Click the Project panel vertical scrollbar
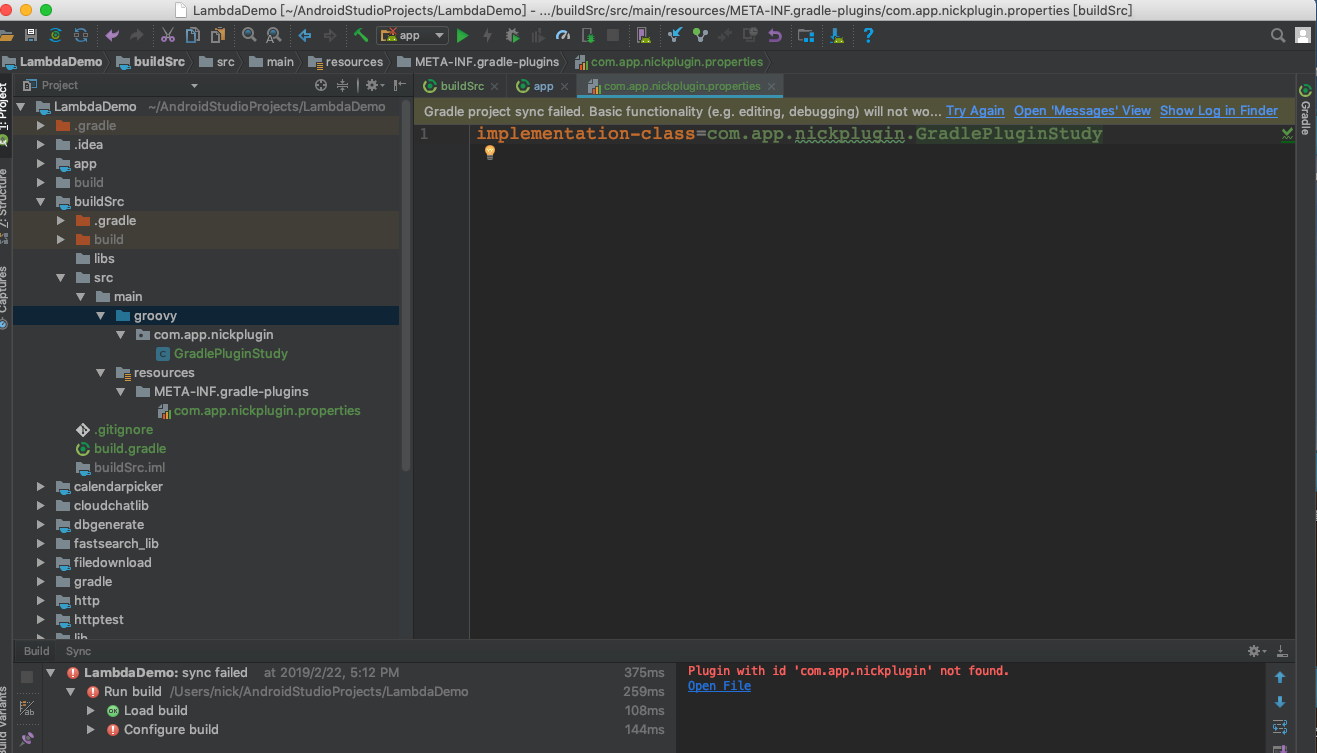The image size is (1317, 753). 405,285
